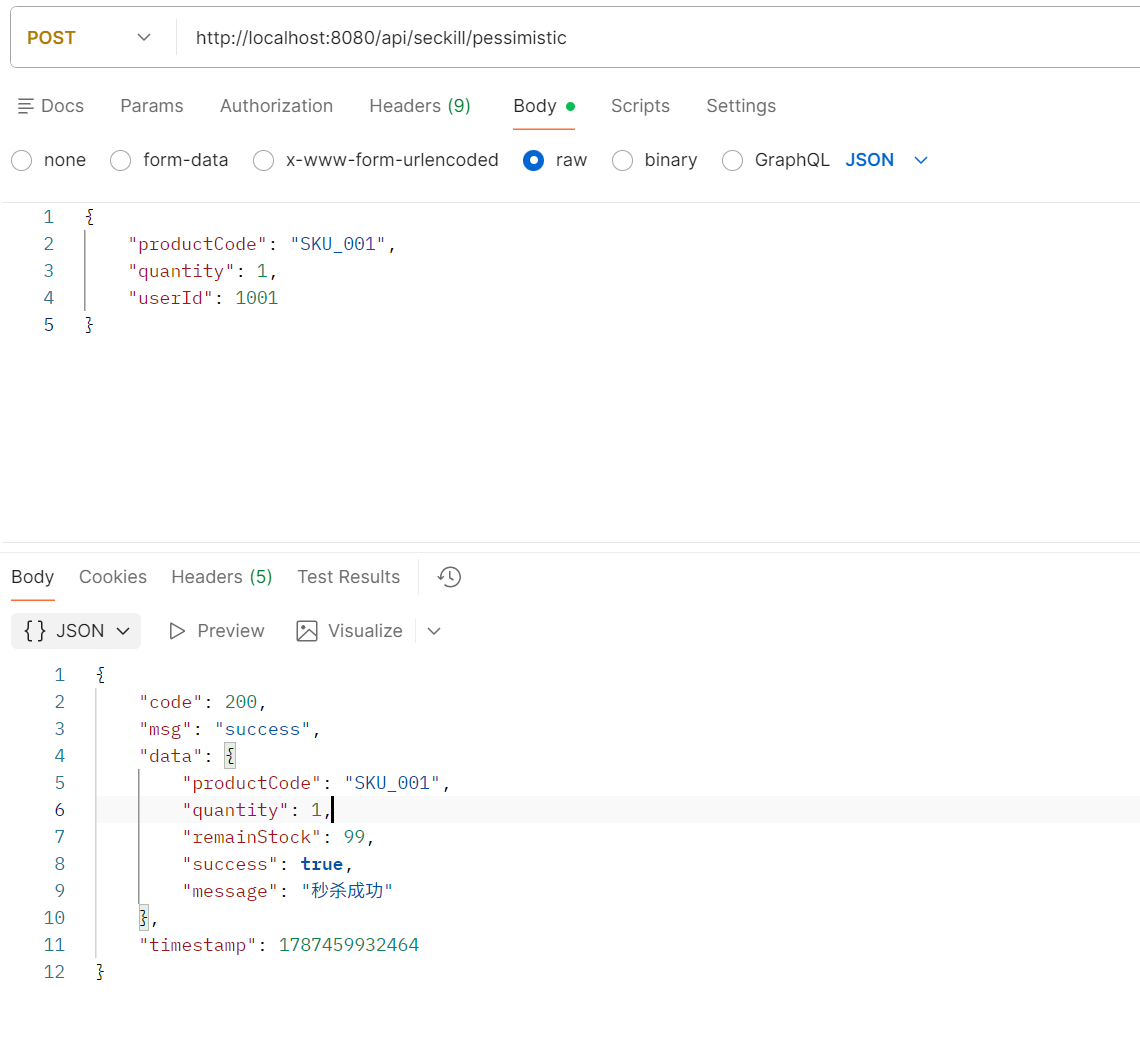Screen dimensions: 1140x1043
Task: Click the "remainStock": 99 line
Action: point(278,837)
